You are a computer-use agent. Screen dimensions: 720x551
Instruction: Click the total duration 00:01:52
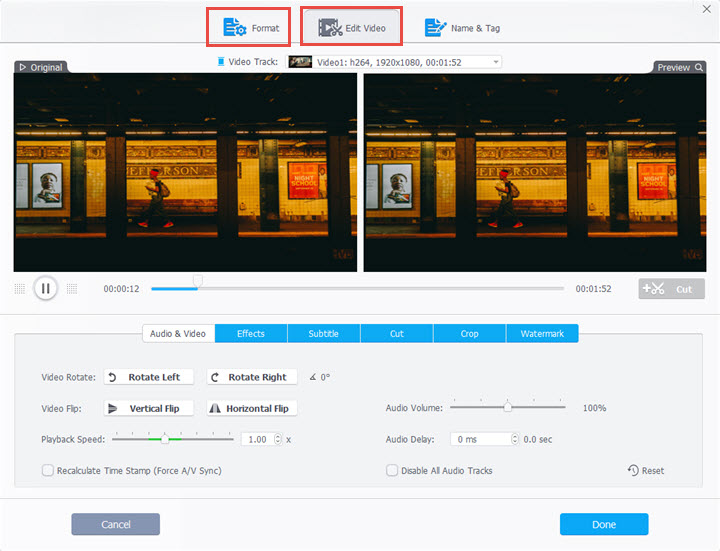coord(593,289)
